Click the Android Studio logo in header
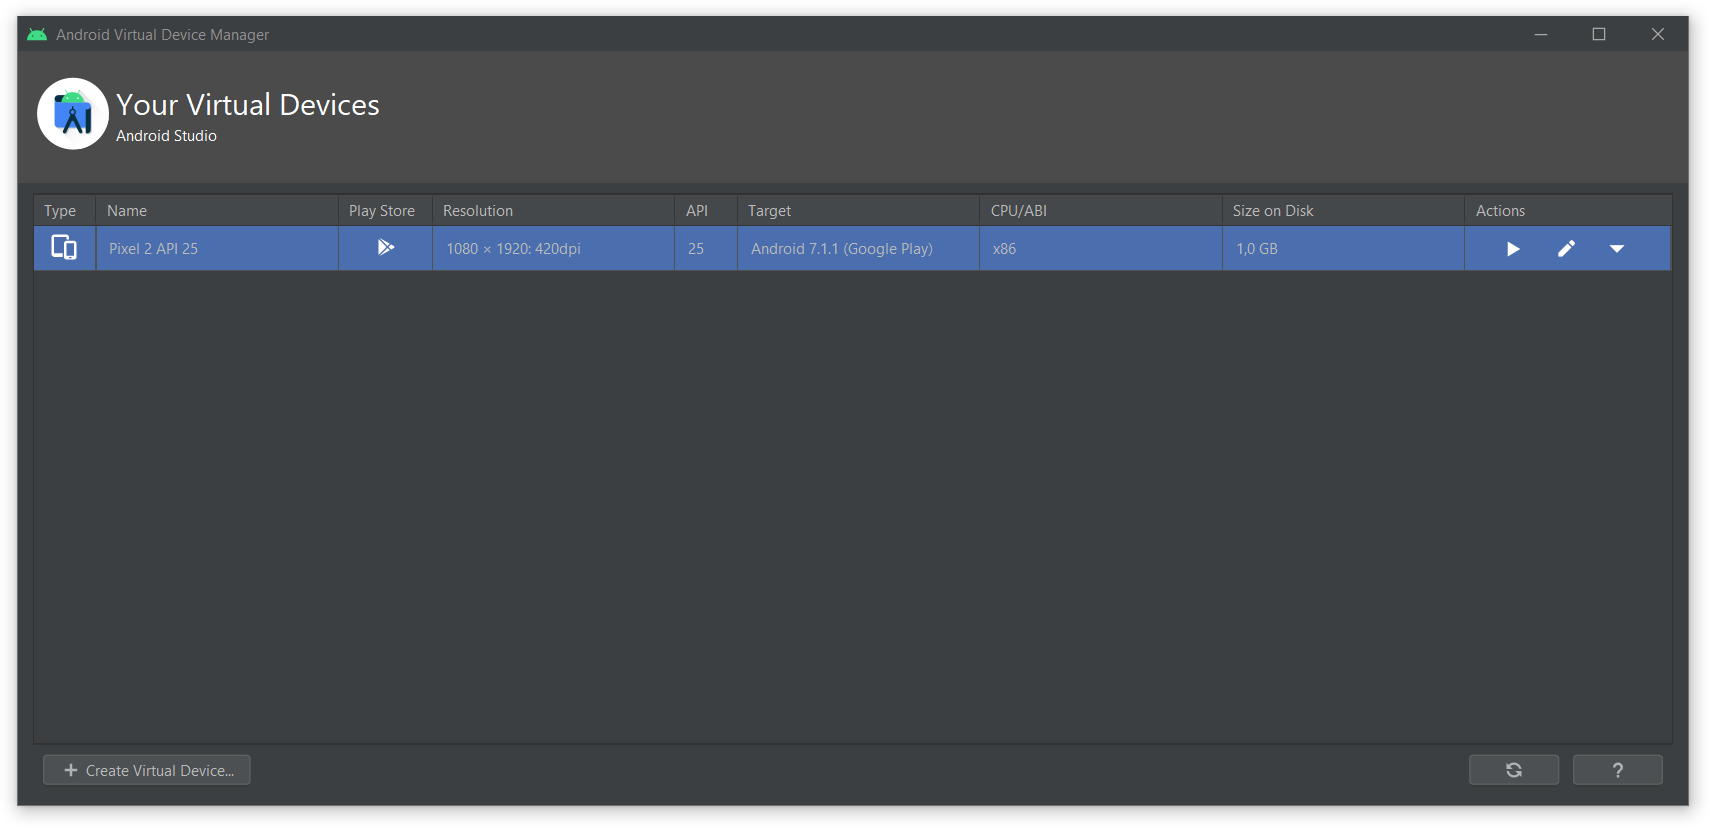Viewport: 1710px width, 828px height. tap(73, 114)
